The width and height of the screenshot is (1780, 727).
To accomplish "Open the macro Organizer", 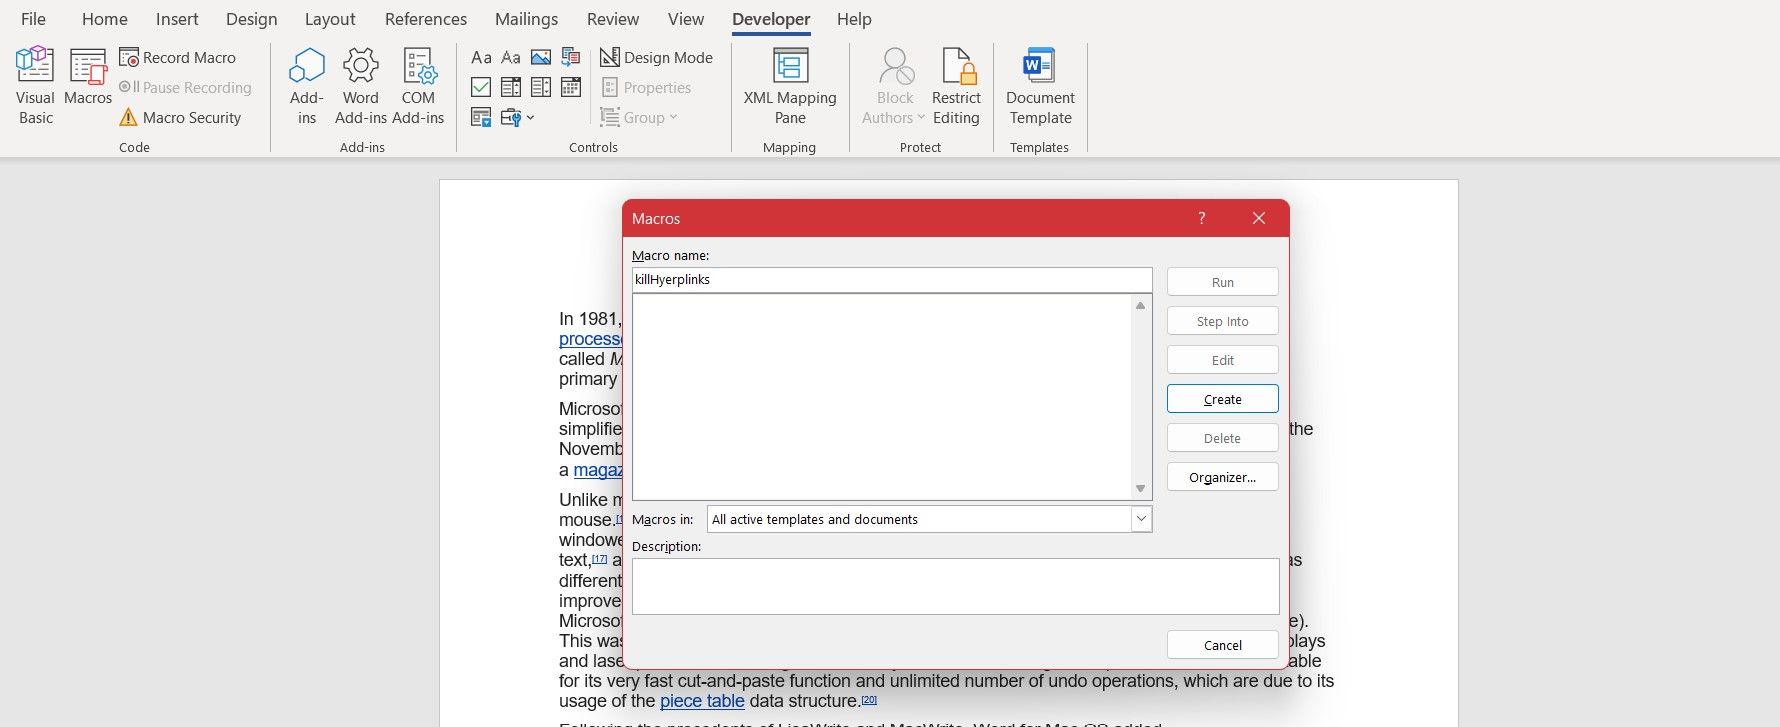I will click(x=1222, y=477).
